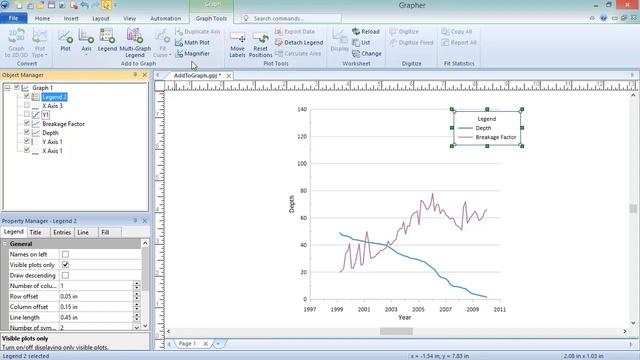Click Copy All fit statistics

coord(457,31)
